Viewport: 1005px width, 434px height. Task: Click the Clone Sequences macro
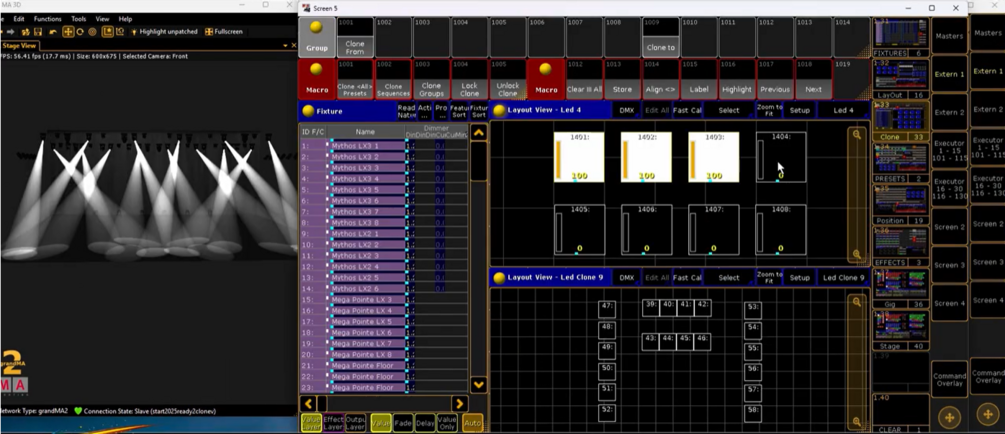[393, 78]
